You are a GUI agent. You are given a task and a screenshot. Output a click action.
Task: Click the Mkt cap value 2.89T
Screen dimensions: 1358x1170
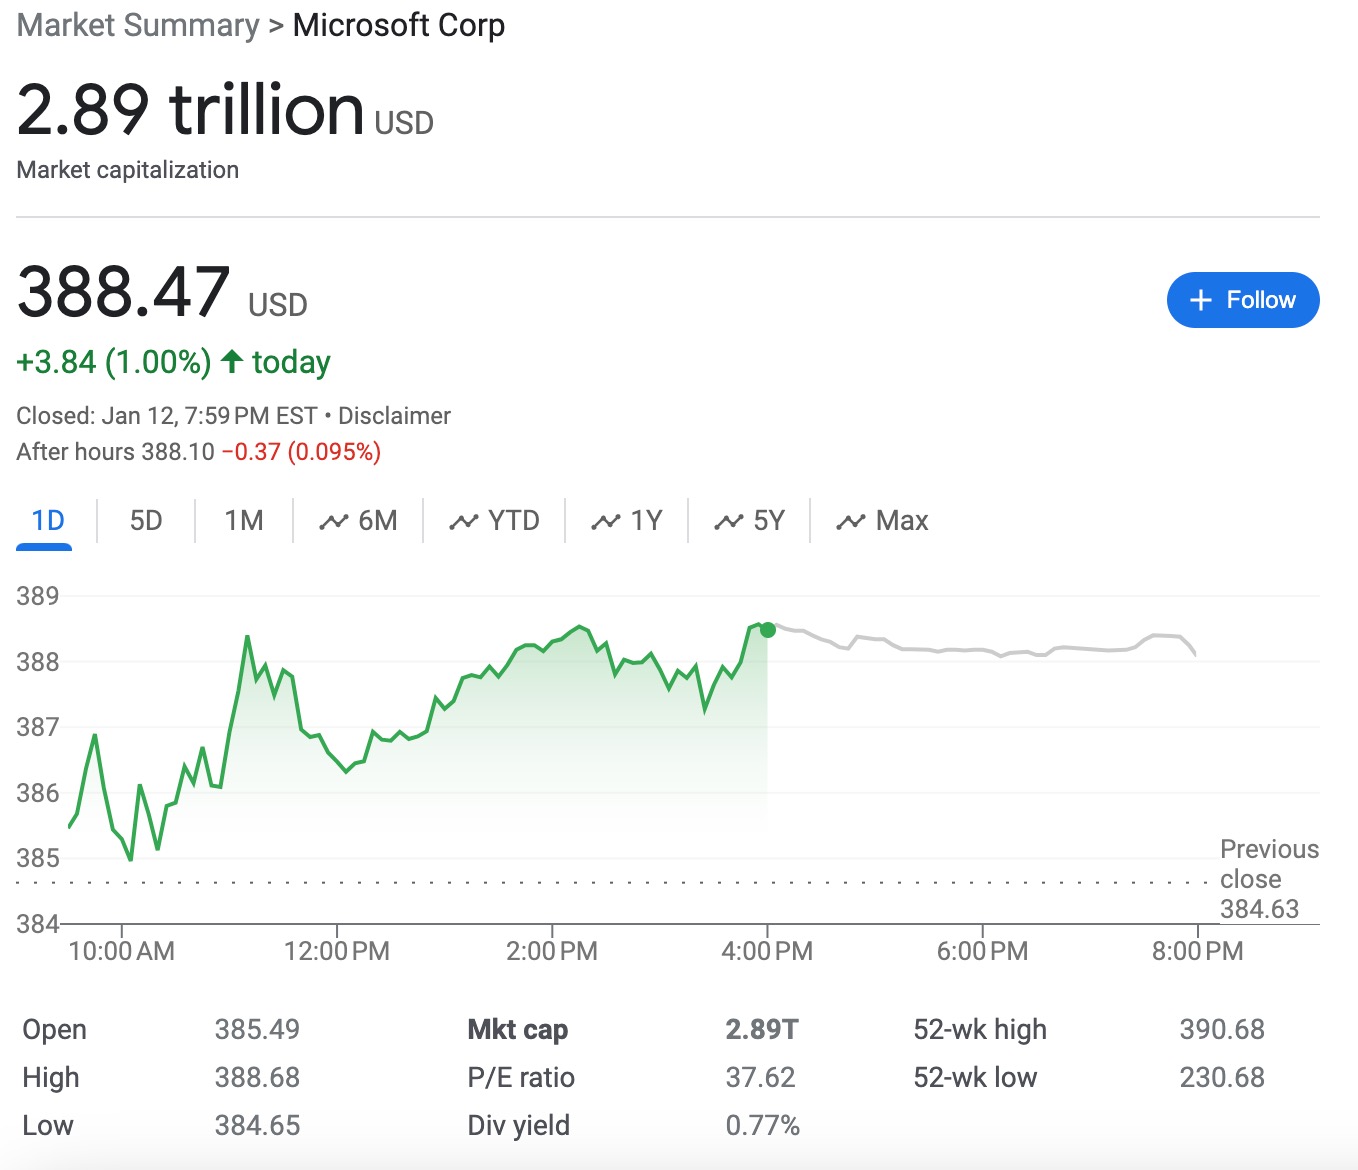click(762, 1029)
